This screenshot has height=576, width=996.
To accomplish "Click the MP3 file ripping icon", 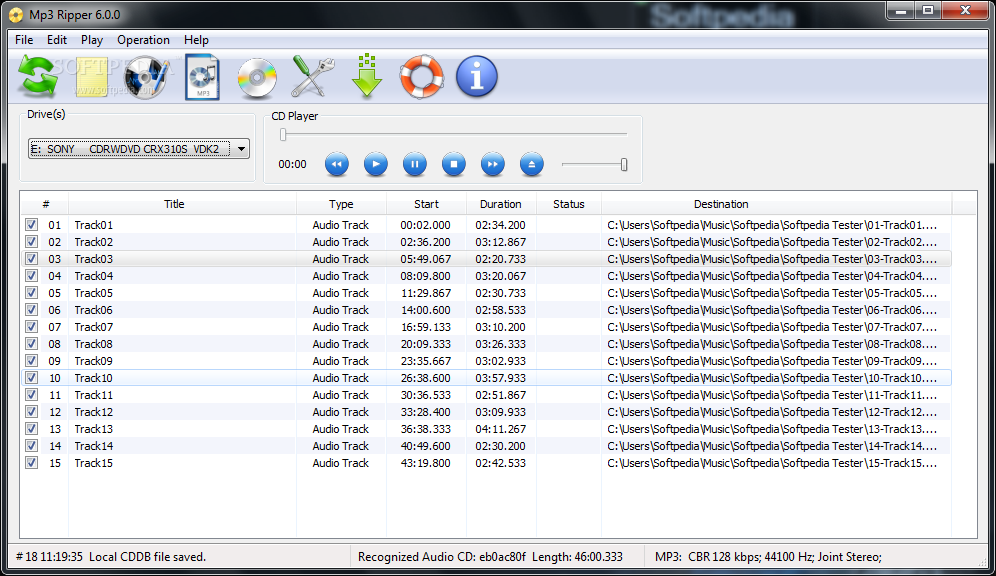I will click(x=203, y=77).
